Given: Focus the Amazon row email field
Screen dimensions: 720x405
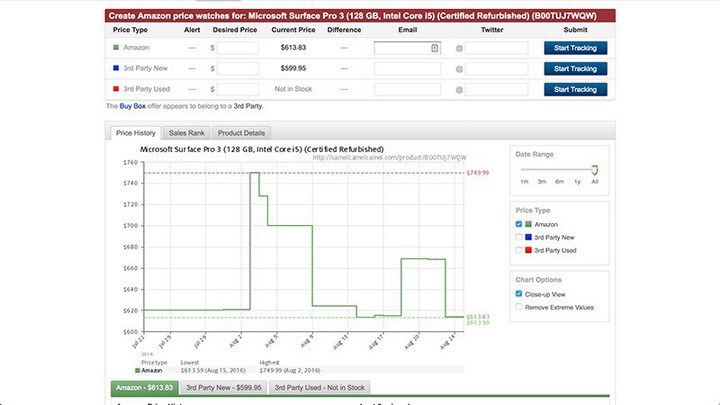Looking at the screenshot, I should click(407, 48).
